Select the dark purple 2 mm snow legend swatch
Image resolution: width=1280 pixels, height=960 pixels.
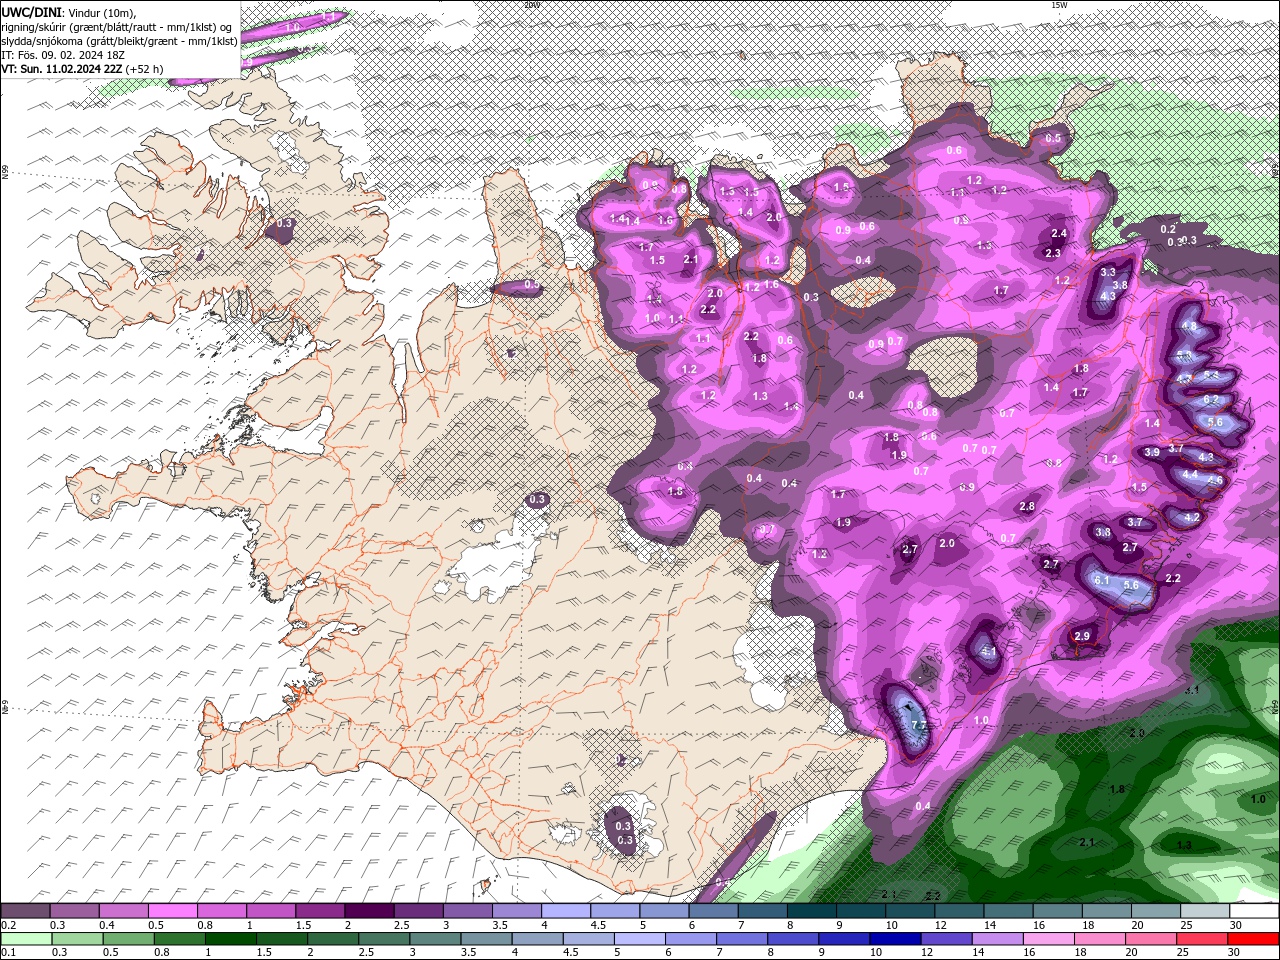369,911
